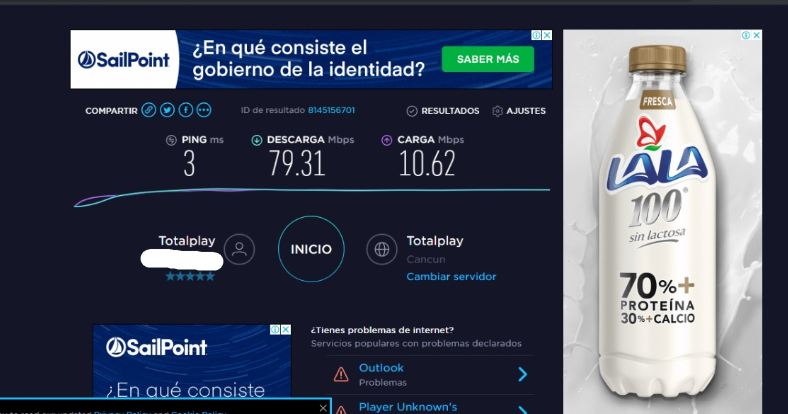Start the speed test with INICIO

click(x=311, y=249)
